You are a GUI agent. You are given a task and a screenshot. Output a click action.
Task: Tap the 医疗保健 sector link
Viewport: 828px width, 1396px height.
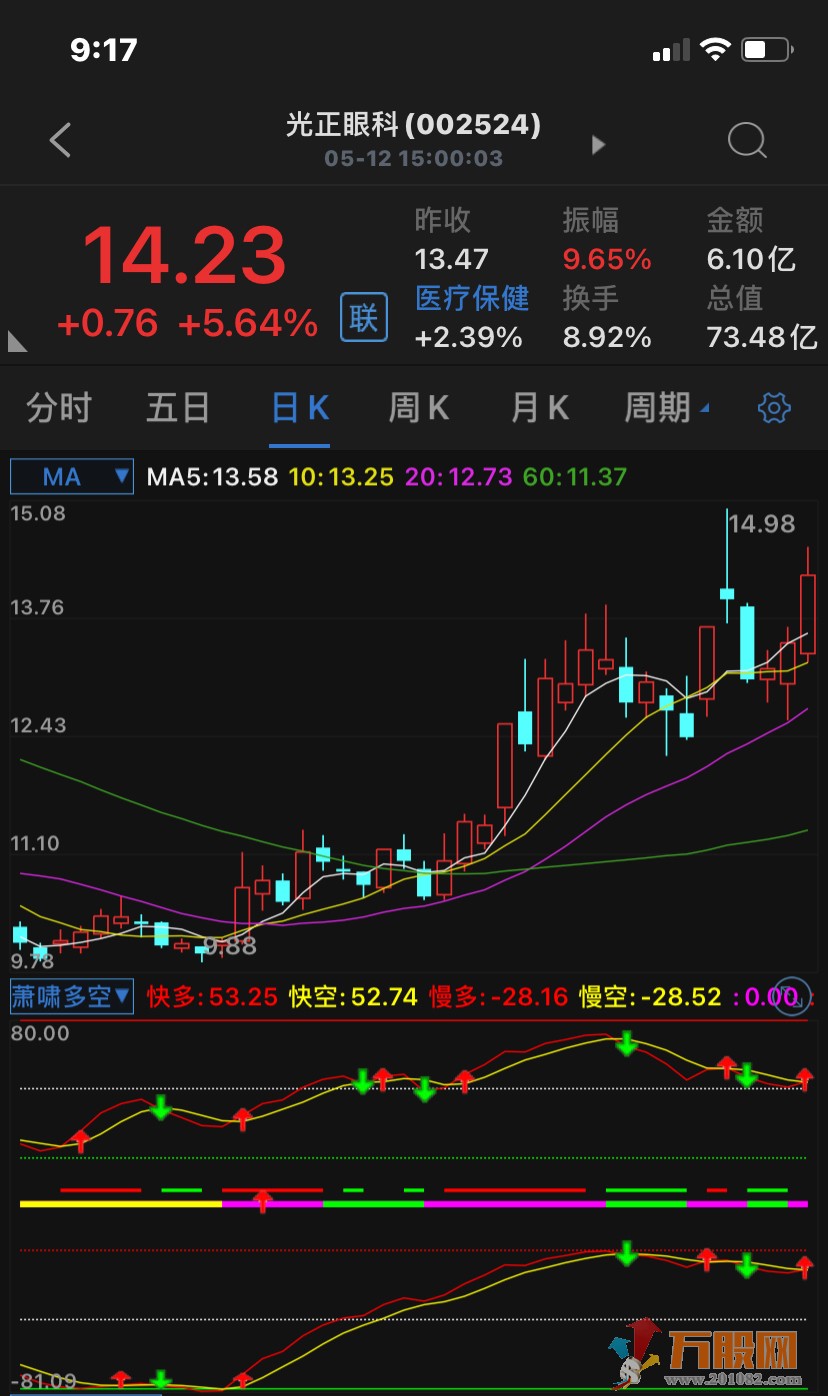coord(472,298)
